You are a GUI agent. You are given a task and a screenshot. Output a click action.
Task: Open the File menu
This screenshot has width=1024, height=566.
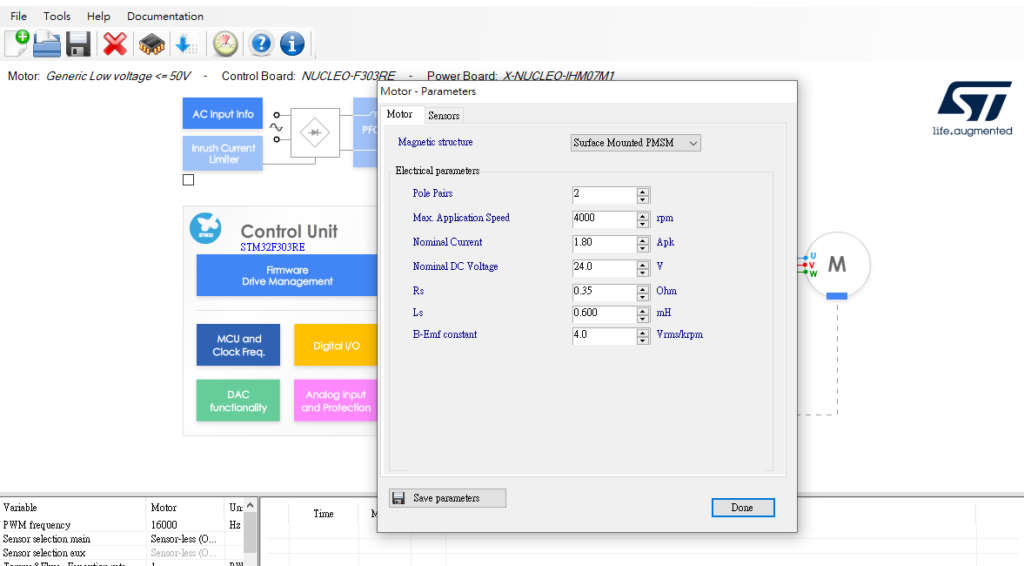[18, 16]
